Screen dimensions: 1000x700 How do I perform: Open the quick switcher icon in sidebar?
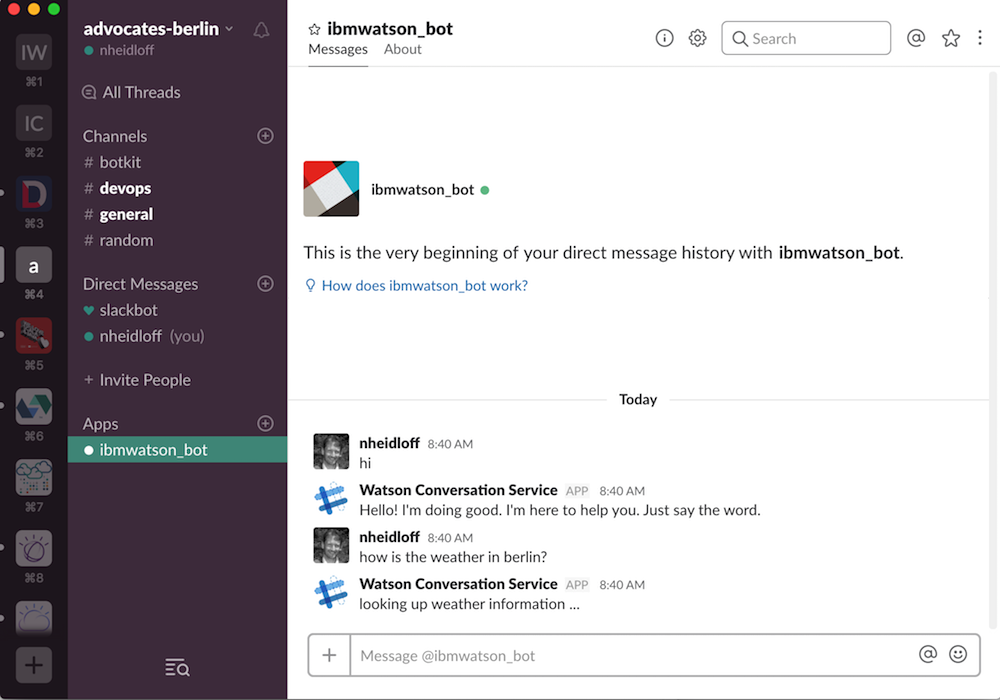tap(177, 667)
